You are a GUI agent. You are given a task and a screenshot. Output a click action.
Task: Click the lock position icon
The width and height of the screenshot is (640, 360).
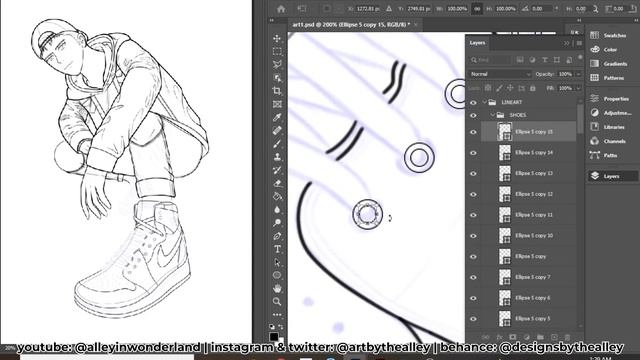pos(510,88)
